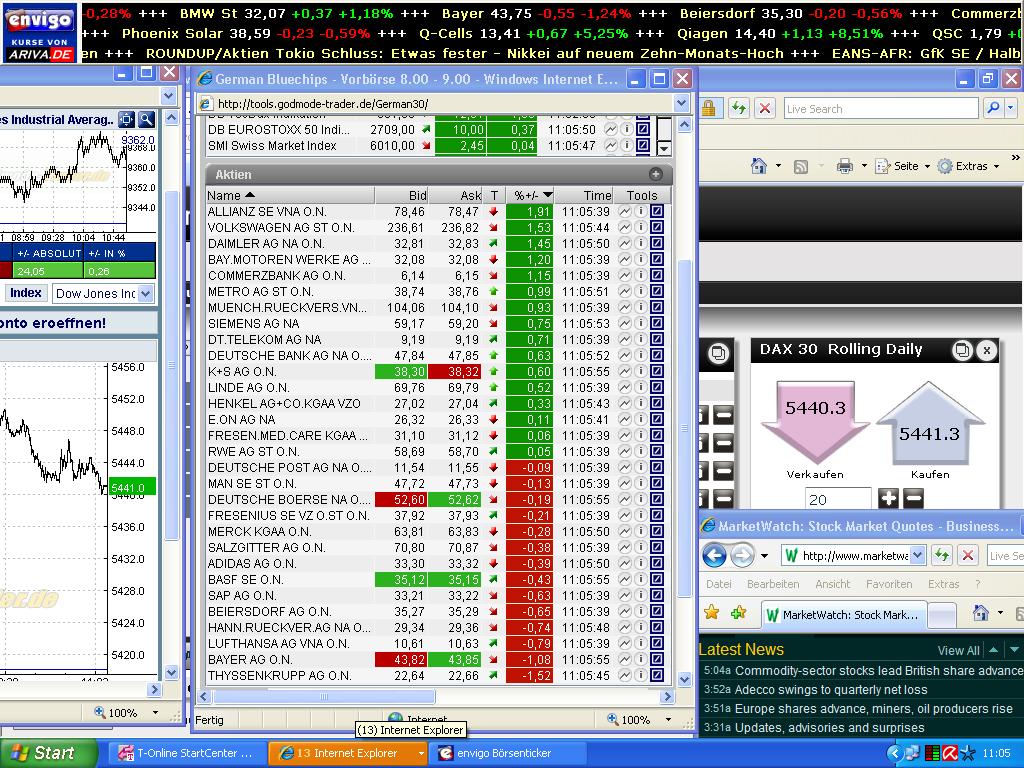Decrease quantity with minus button
The width and height of the screenshot is (1024, 768).
pyautogui.click(x=913, y=498)
